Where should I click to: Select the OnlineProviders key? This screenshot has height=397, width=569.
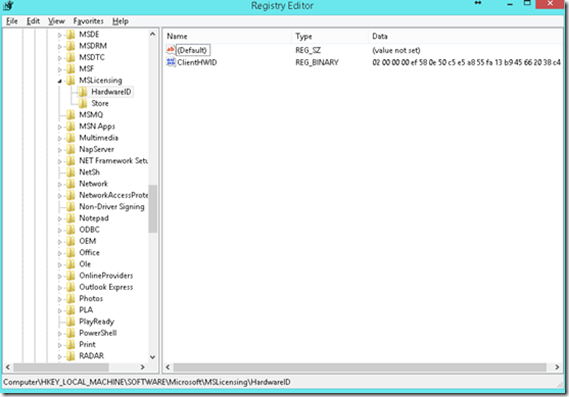tap(106, 276)
